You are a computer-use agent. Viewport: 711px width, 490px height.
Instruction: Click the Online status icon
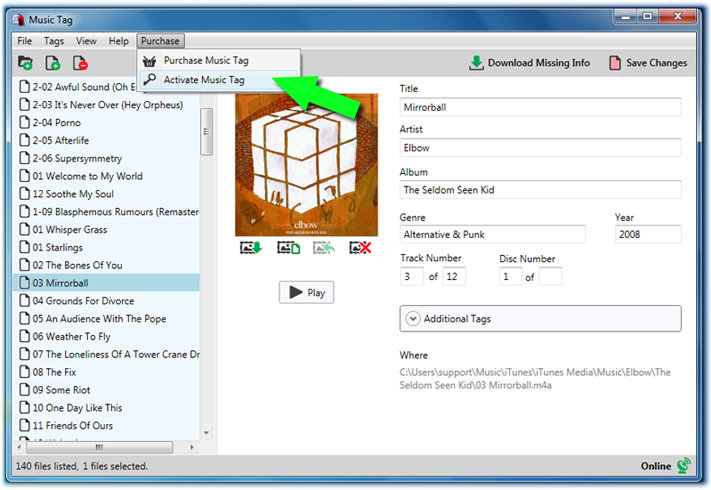pyautogui.click(x=684, y=466)
